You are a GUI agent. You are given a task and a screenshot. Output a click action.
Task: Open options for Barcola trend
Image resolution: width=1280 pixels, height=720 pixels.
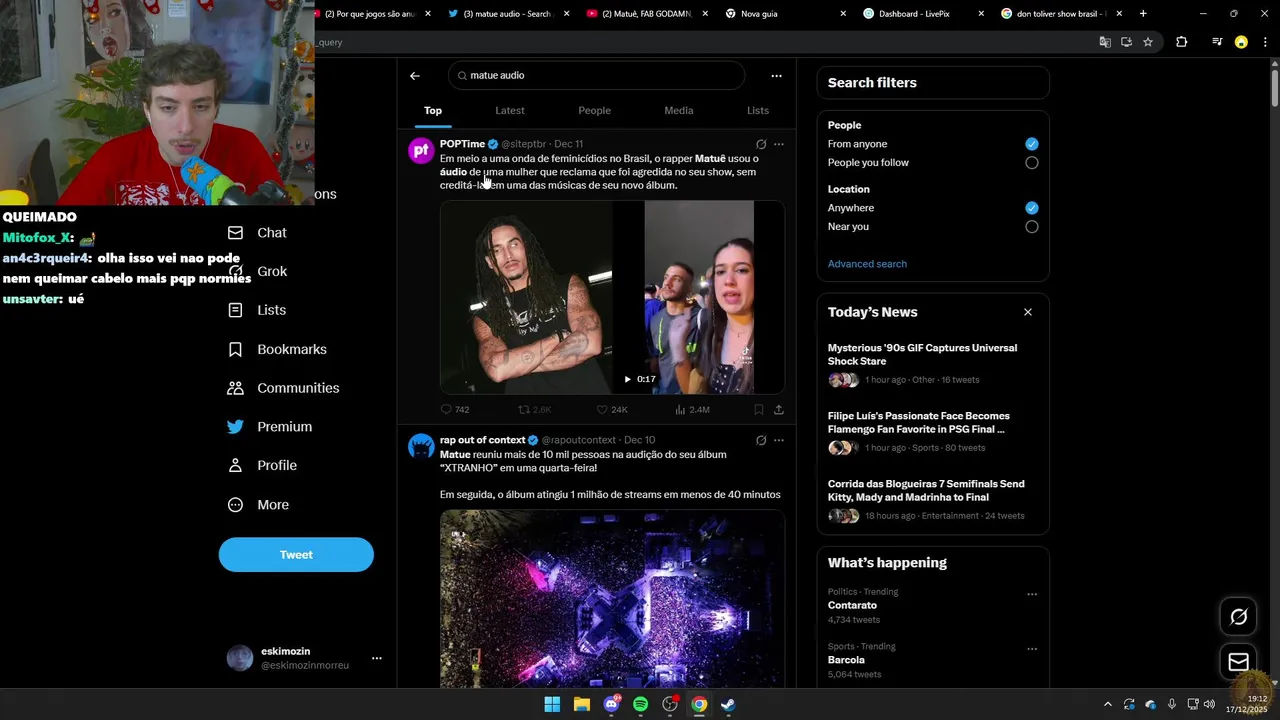(1032, 649)
